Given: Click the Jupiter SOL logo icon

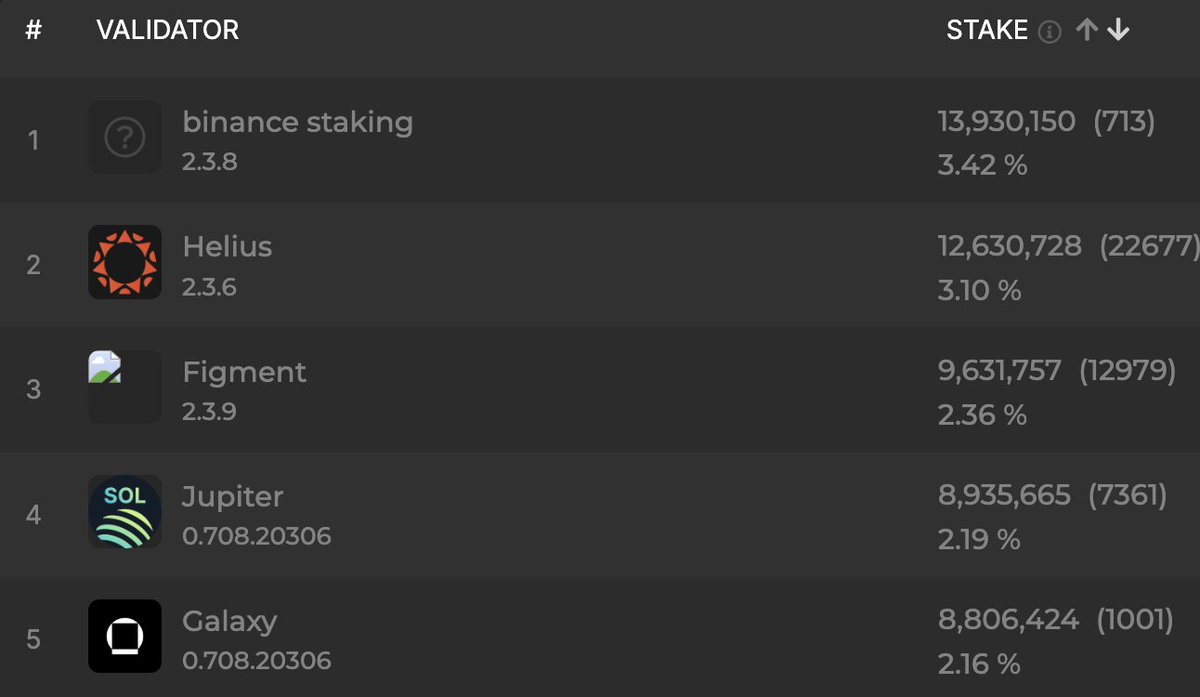Looking at the screenshot, I should tap(125, 512).
